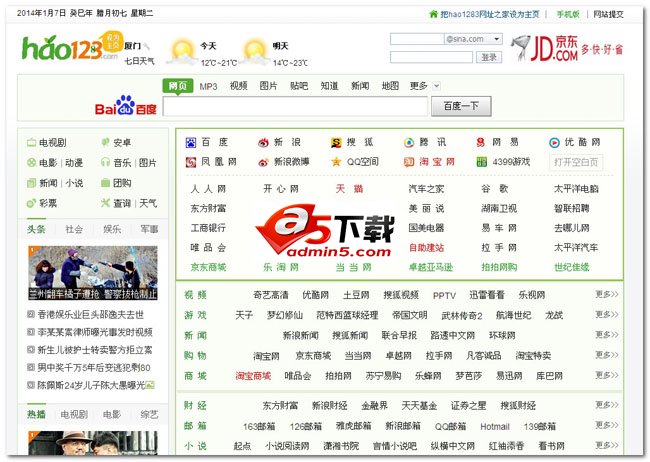Viewport: 650px width, 462px height.
Task: Click the 打开空白页 box
Action: [x=576, y=162]
